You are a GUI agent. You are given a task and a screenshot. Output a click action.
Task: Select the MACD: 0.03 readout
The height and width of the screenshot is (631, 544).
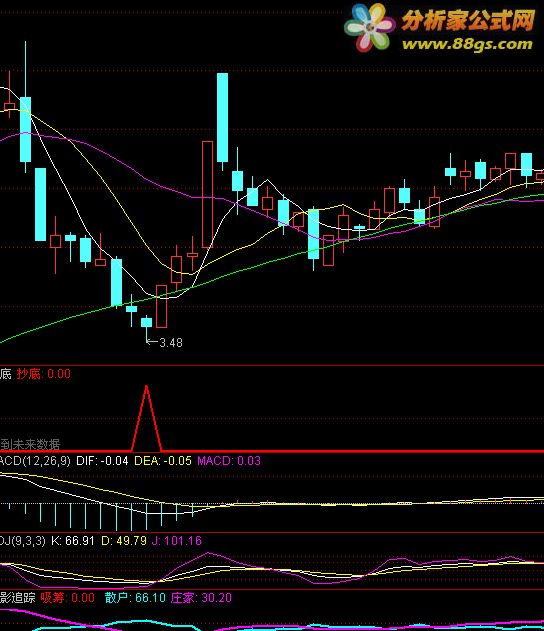tap(229, 460)
